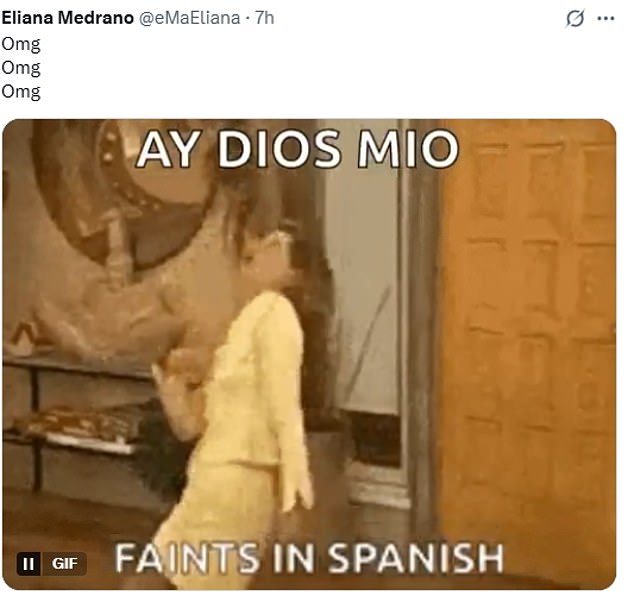Click the AY DIOS MIO caption text
This screenshot has width=634, height=596.
(x=298, y=149)
